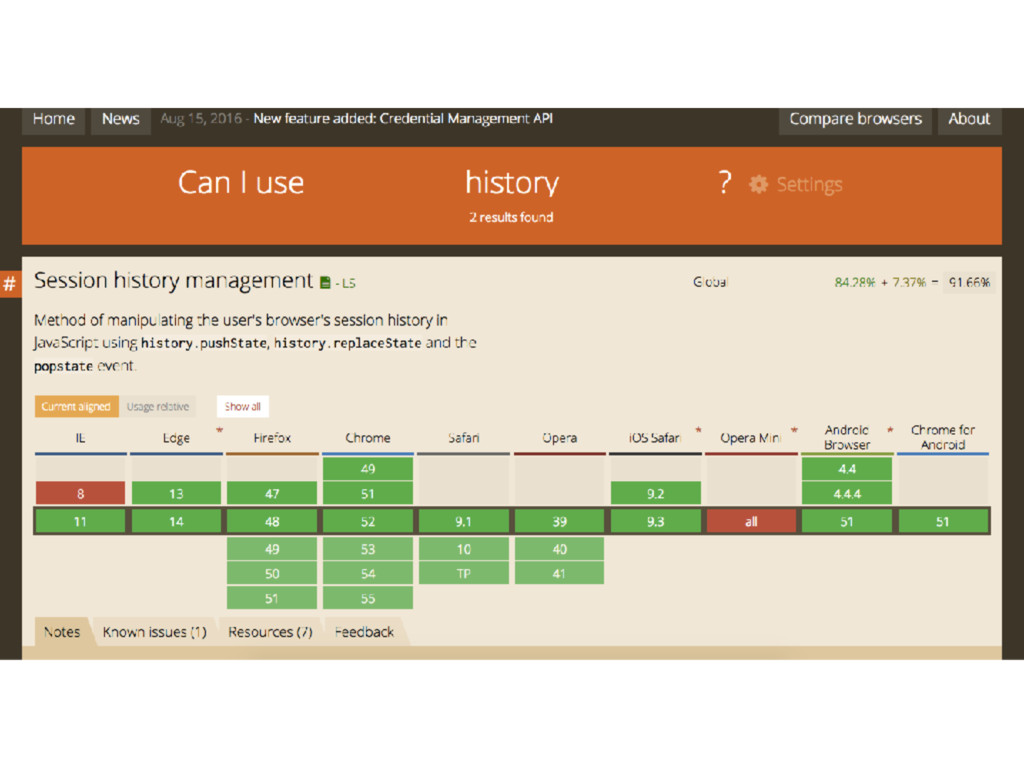
Task: Click the hash permalink icon beside Session history
Action: (10, 283)
